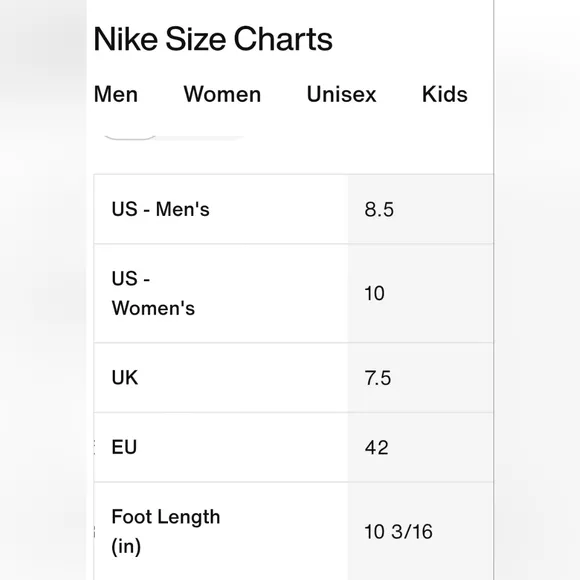This screenshot has width=580, height=580.
Task: Click the UK size value 7.5
Action: click(x=378, y=378)
